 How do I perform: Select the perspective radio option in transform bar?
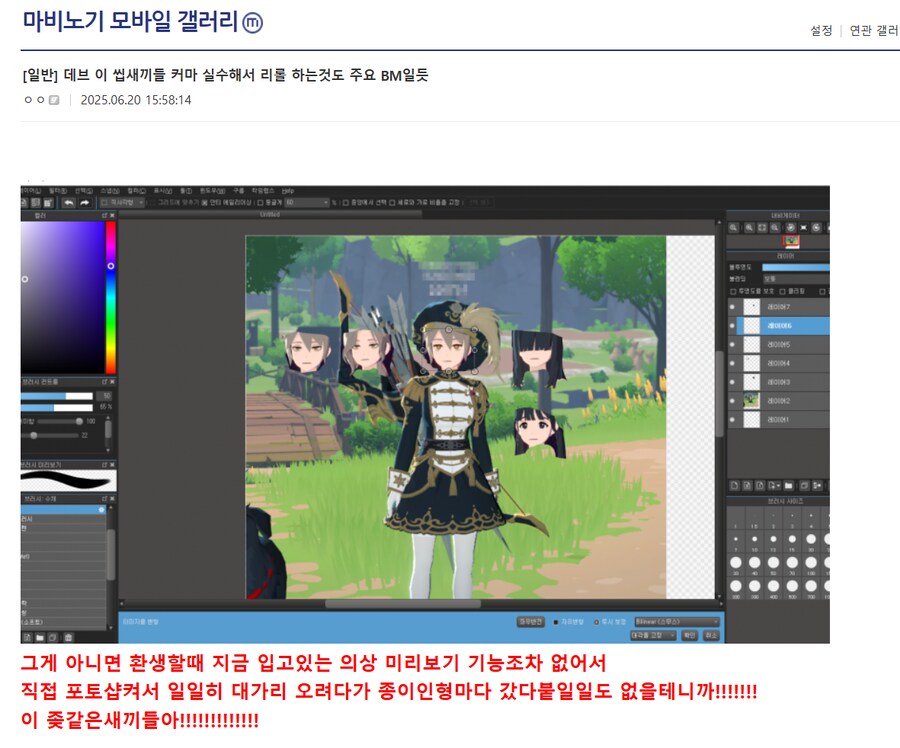click(596, 622)
